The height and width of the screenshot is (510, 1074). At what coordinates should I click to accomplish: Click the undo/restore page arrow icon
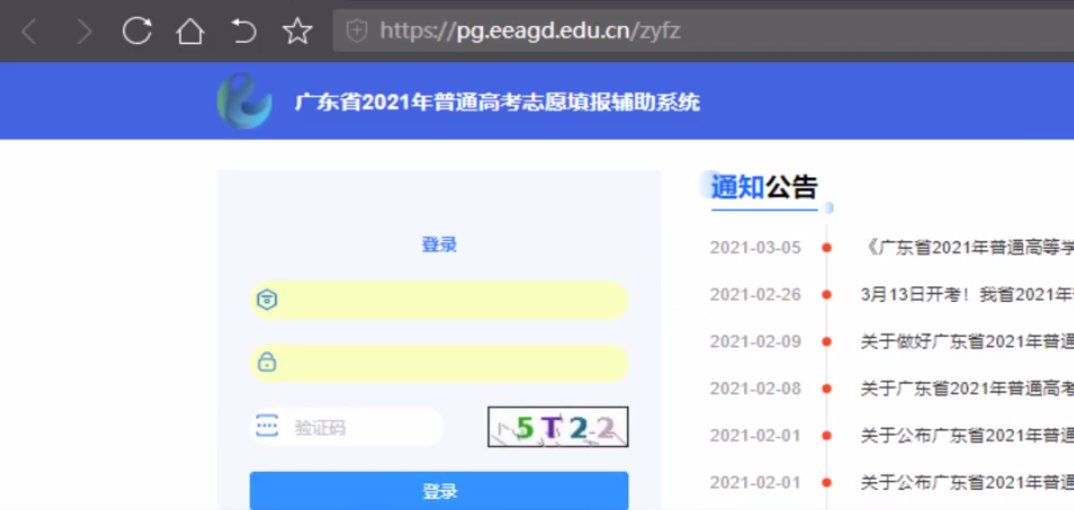pos(243,32)
